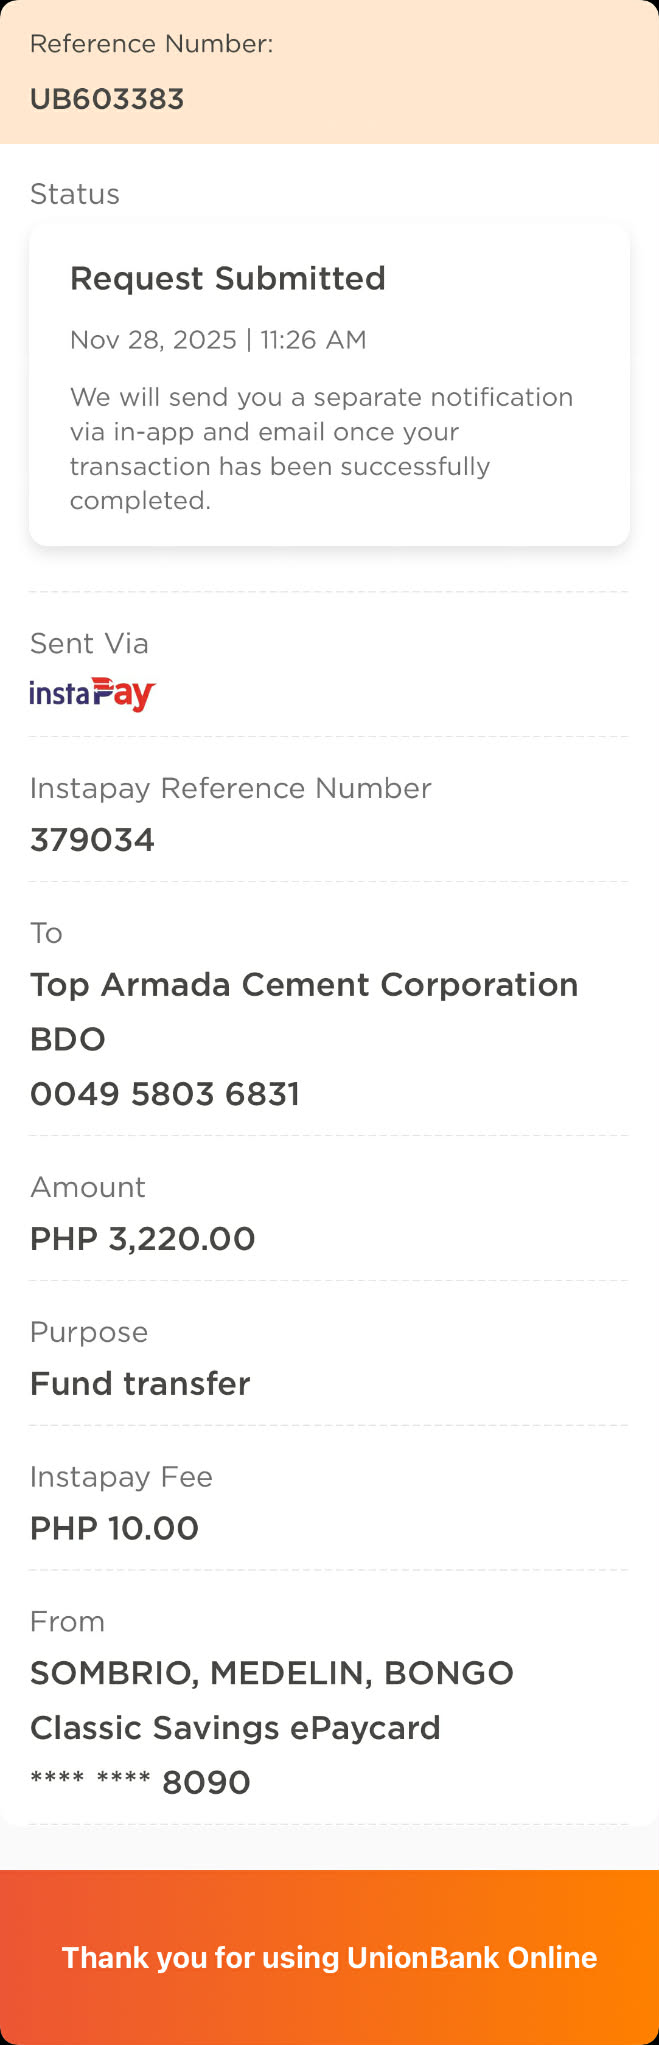
Task: Select the UB603383 reference number
Action: click(x=107, y=100)
